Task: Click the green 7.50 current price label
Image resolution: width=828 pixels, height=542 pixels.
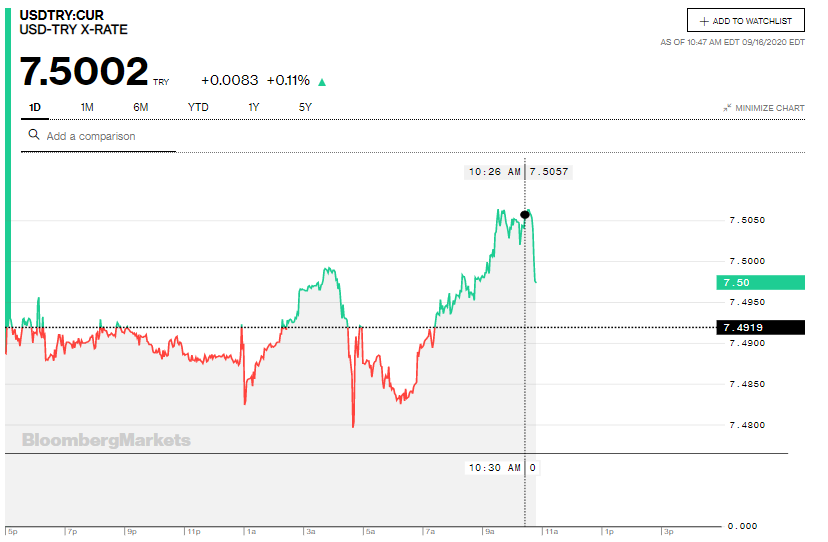Action: pos(760,282)
